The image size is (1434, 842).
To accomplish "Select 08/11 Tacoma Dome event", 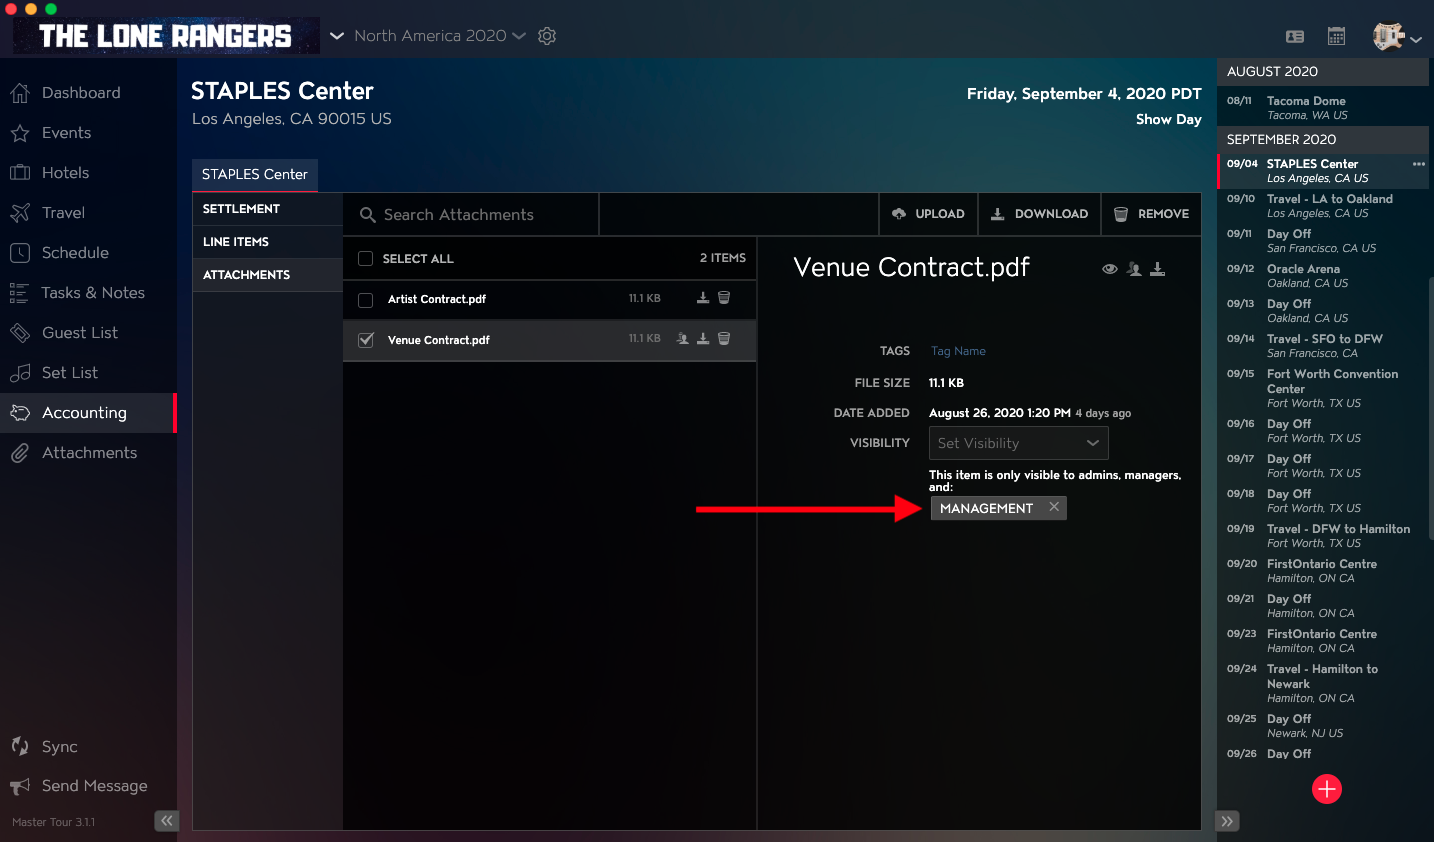I will (1322, 107).
